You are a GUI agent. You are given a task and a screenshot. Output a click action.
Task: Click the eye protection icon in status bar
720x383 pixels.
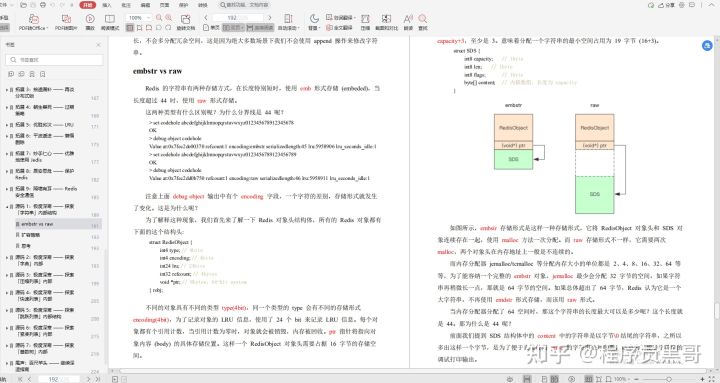click(510, 379)
